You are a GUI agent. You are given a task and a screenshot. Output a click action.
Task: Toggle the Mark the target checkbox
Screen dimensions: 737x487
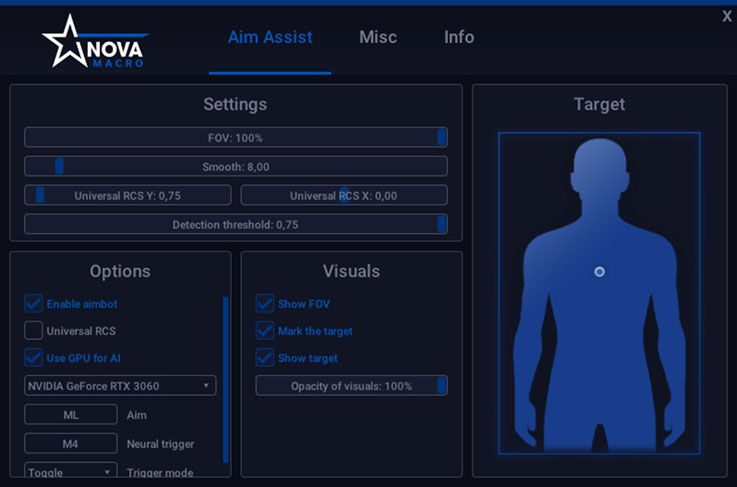coord(265,330)
